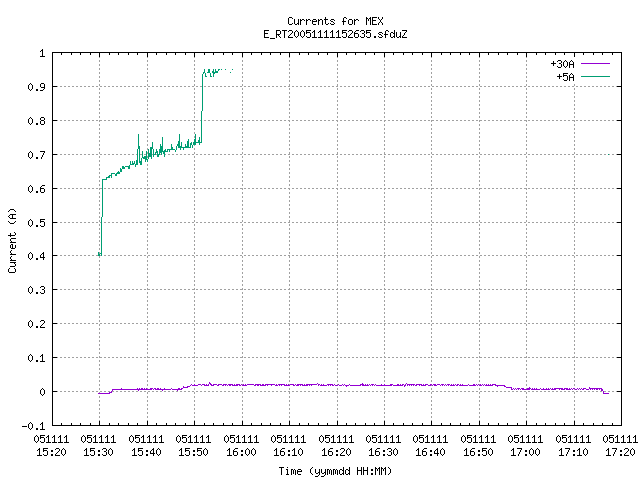Click y-axis tick value 0.9

(36, 87)
